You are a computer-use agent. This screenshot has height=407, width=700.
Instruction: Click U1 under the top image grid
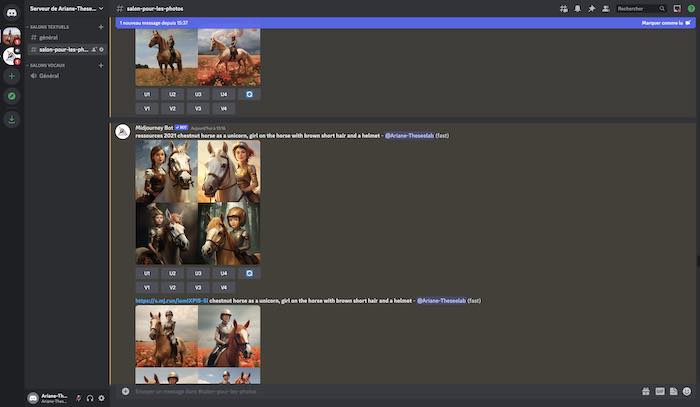[x=147, y=94]
